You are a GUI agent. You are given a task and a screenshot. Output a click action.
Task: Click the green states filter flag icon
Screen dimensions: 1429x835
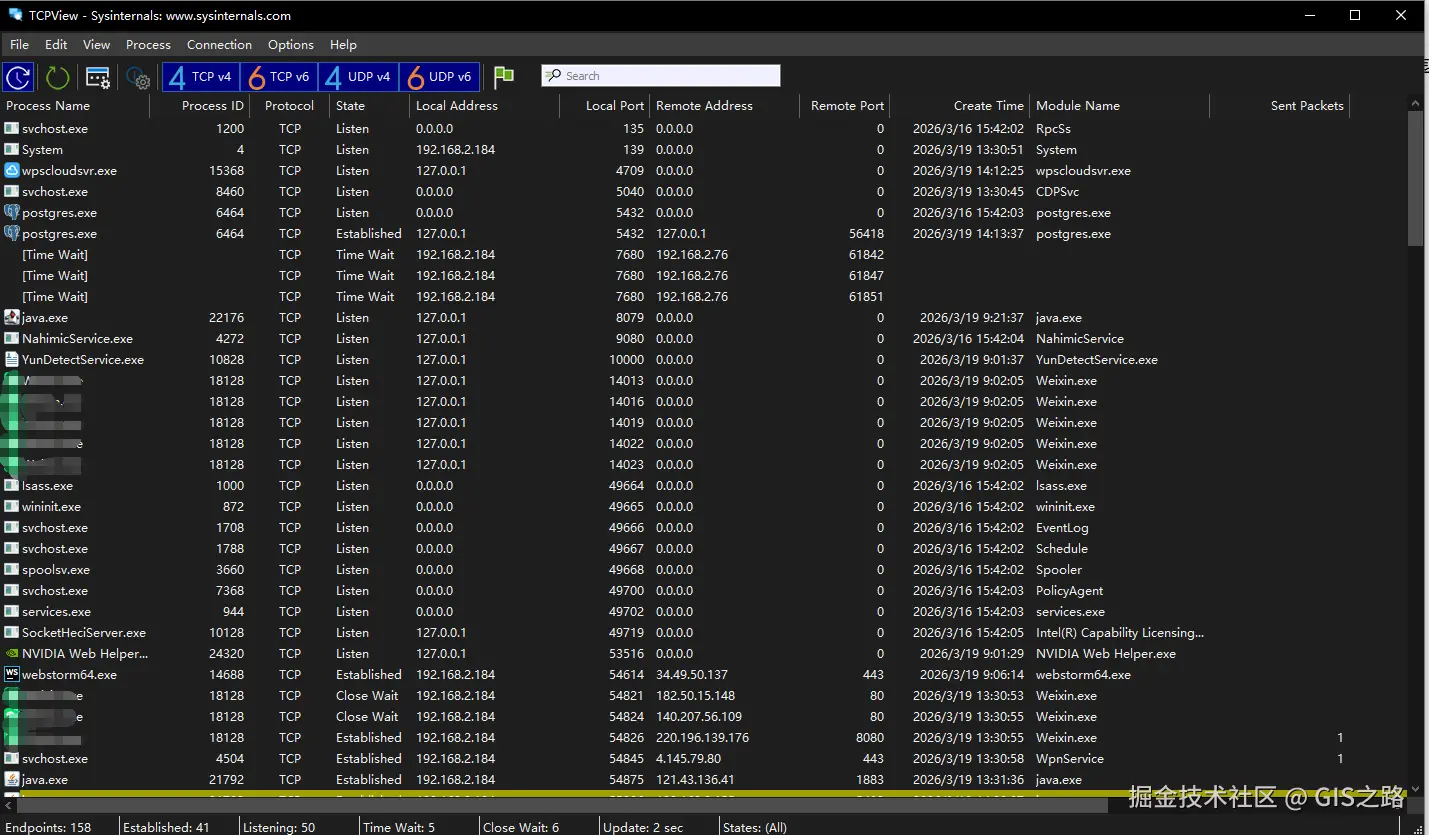(504, 77)
